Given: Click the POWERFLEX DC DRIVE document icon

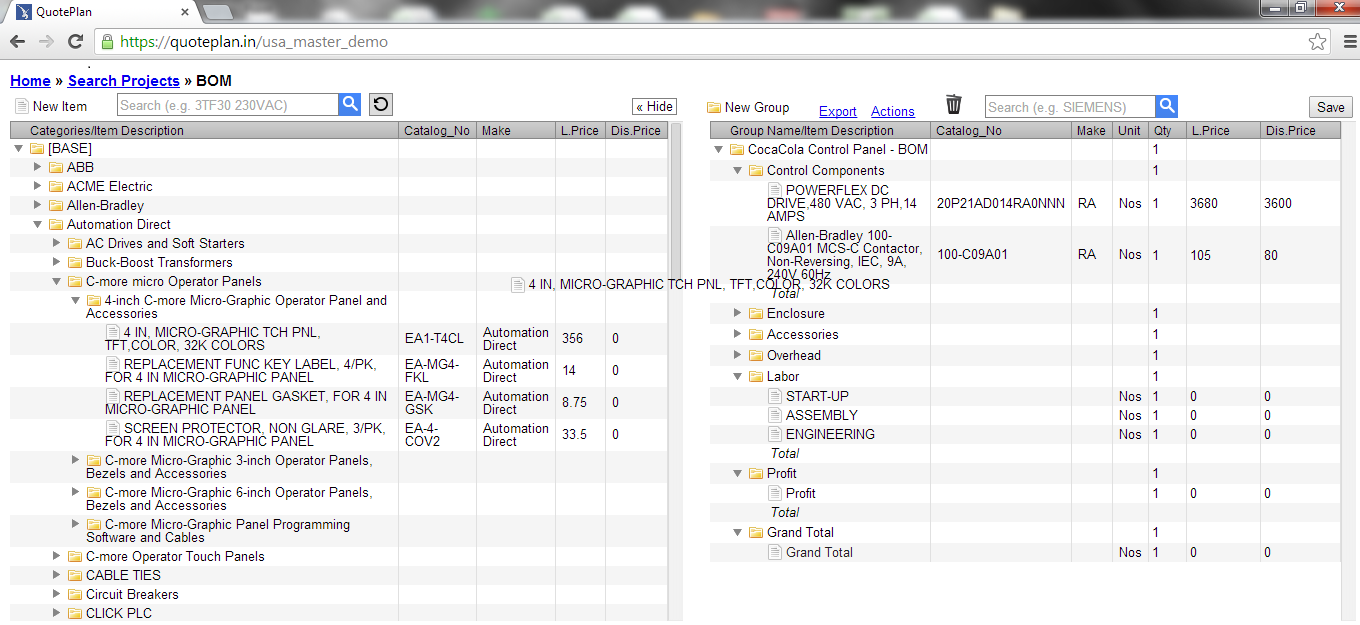Looking at the screenshot, I should pyautogui.click(x=775, y=189).
